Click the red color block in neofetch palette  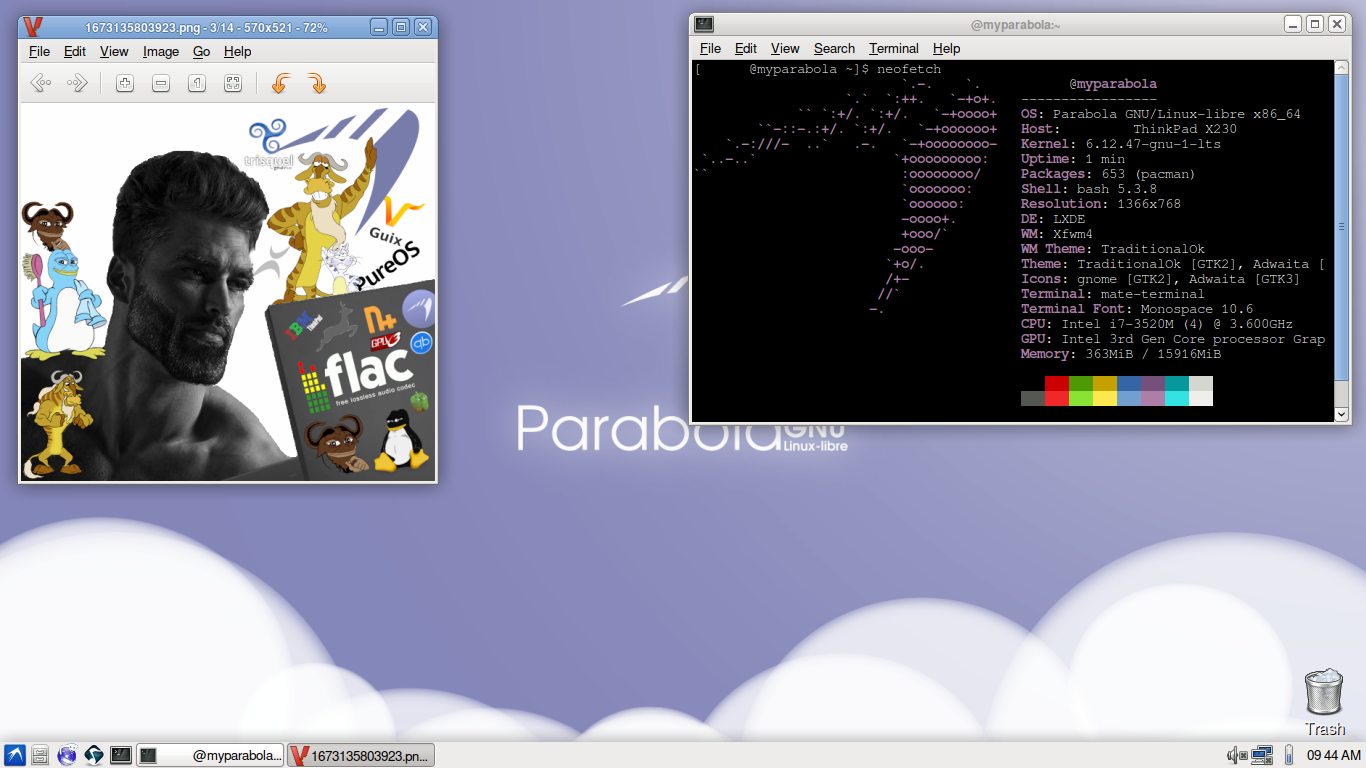click(1057, 383)
